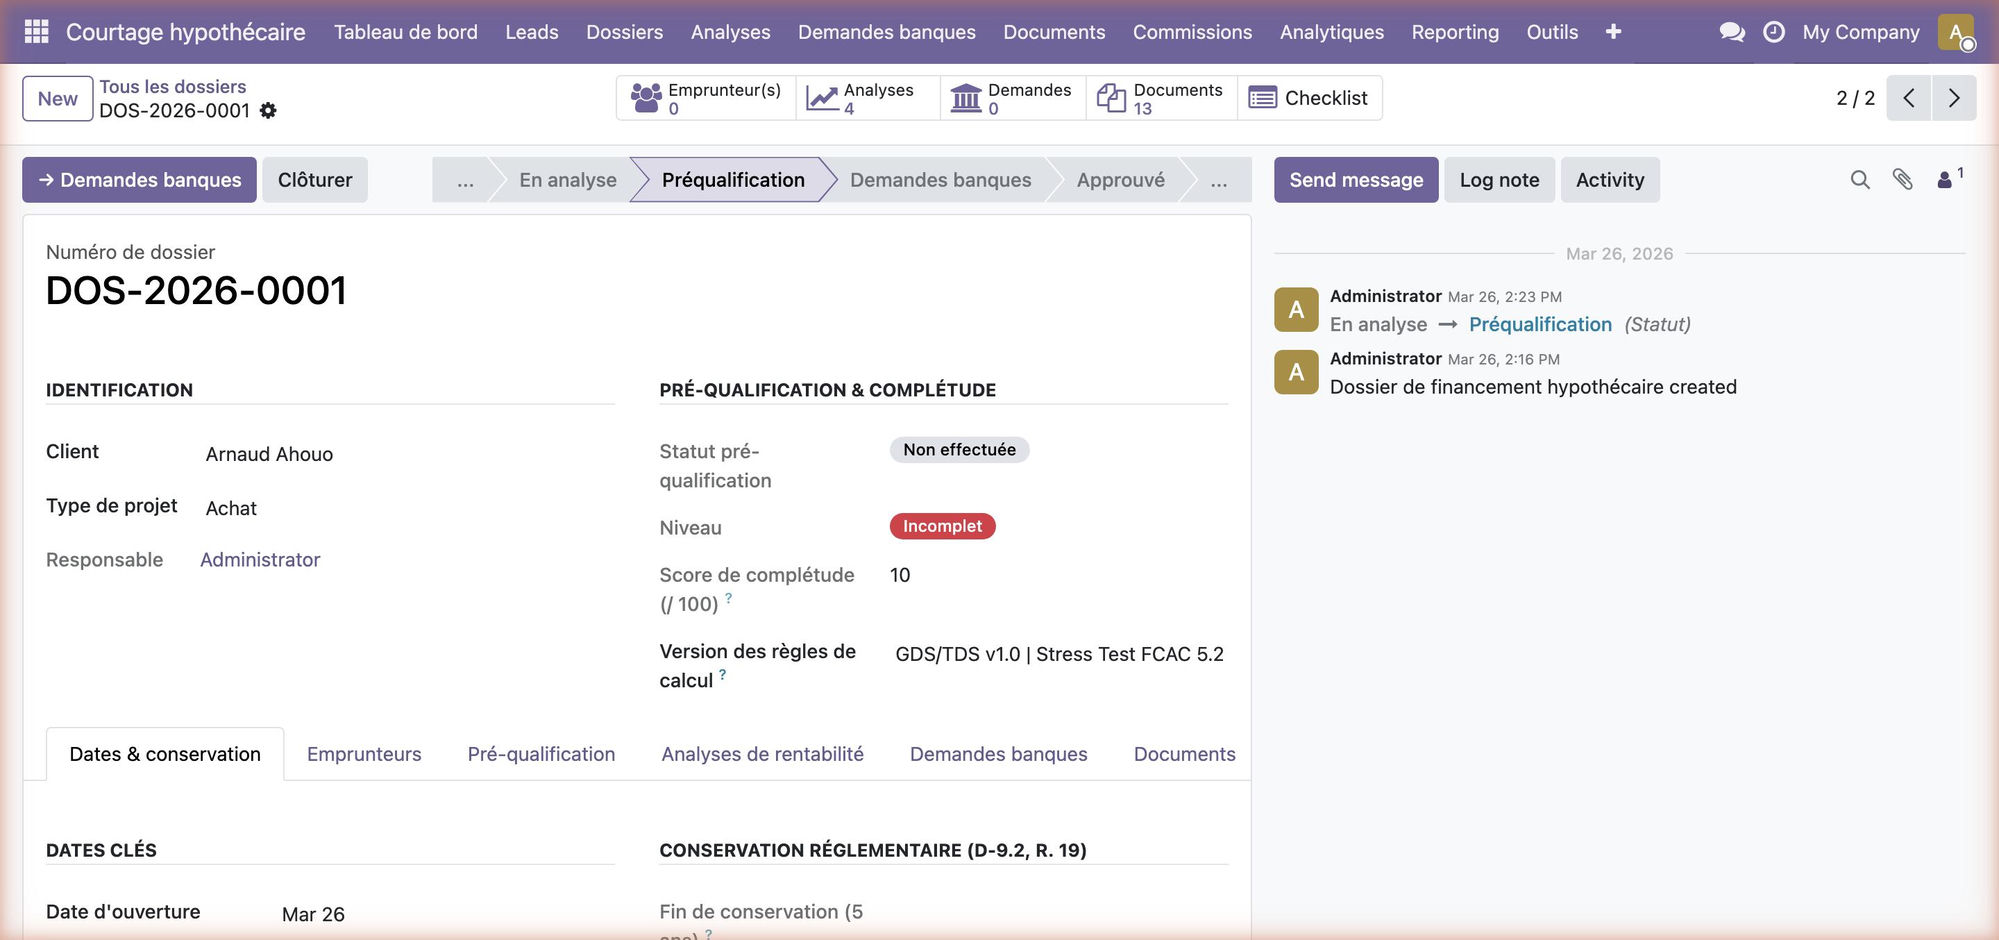
Task: Expand later stages ellipsis after Approuvé
Action: pyautogui.click(x=1218, y=180)
